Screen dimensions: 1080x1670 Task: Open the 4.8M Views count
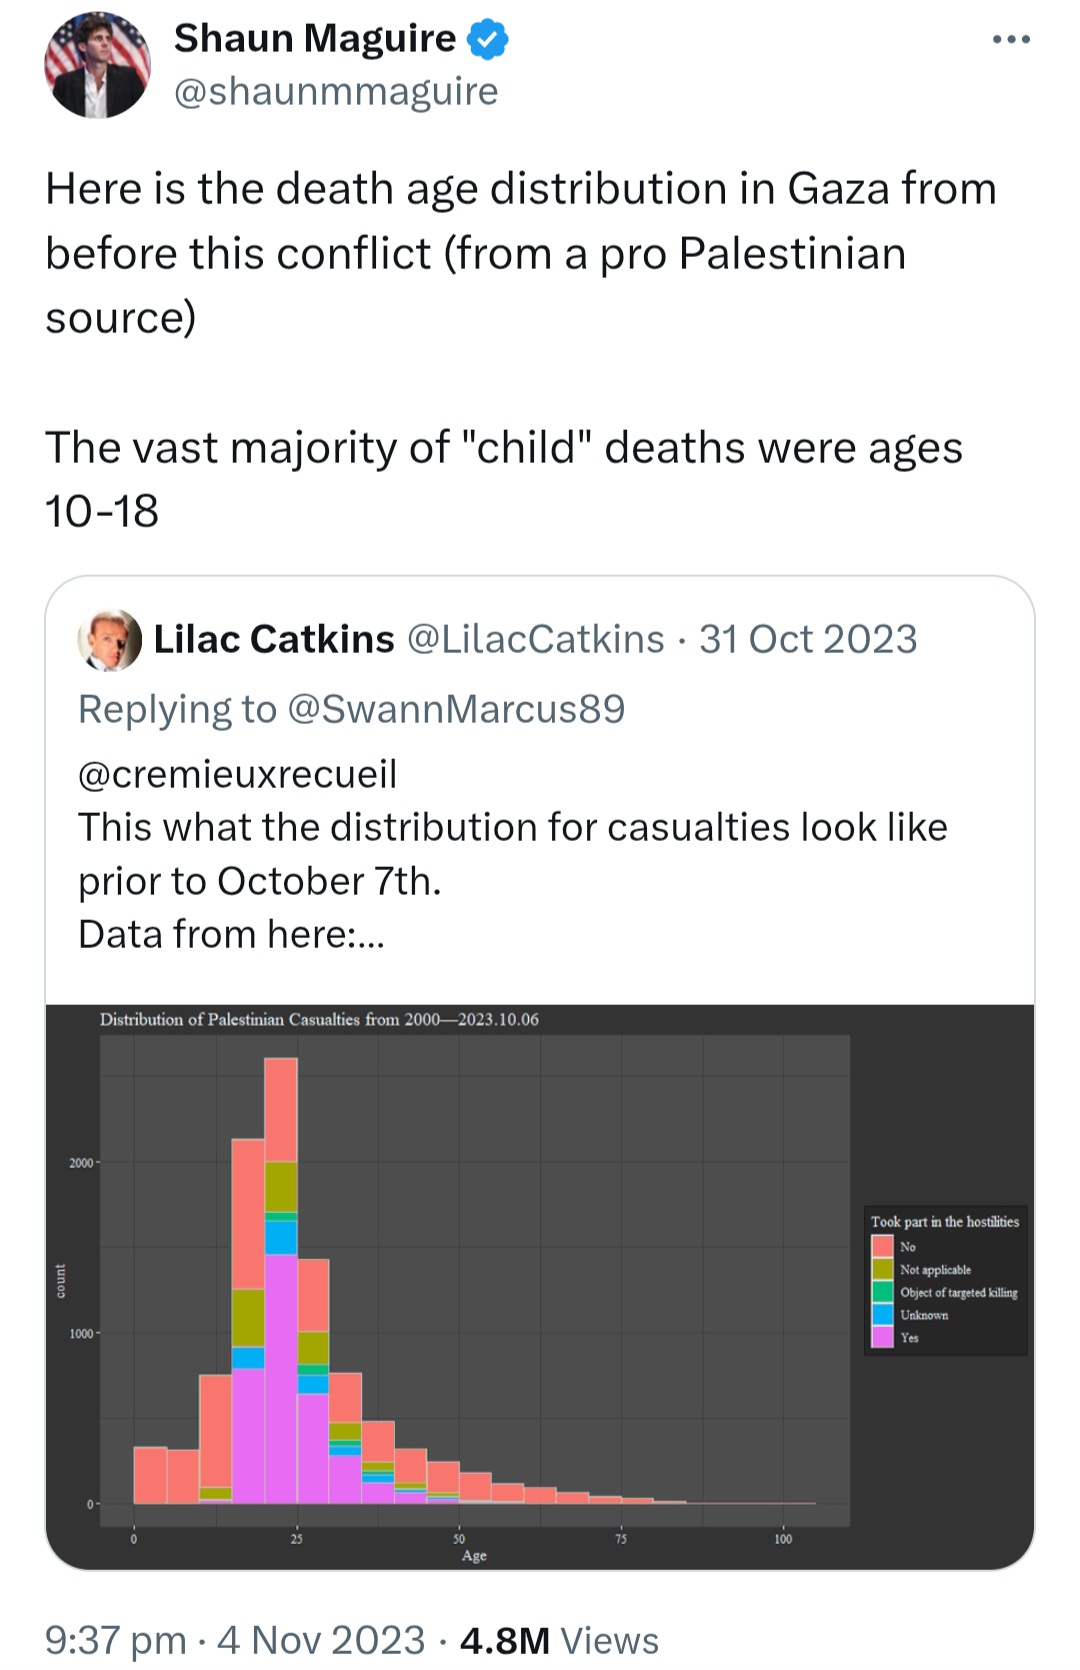coord(559,1640)
